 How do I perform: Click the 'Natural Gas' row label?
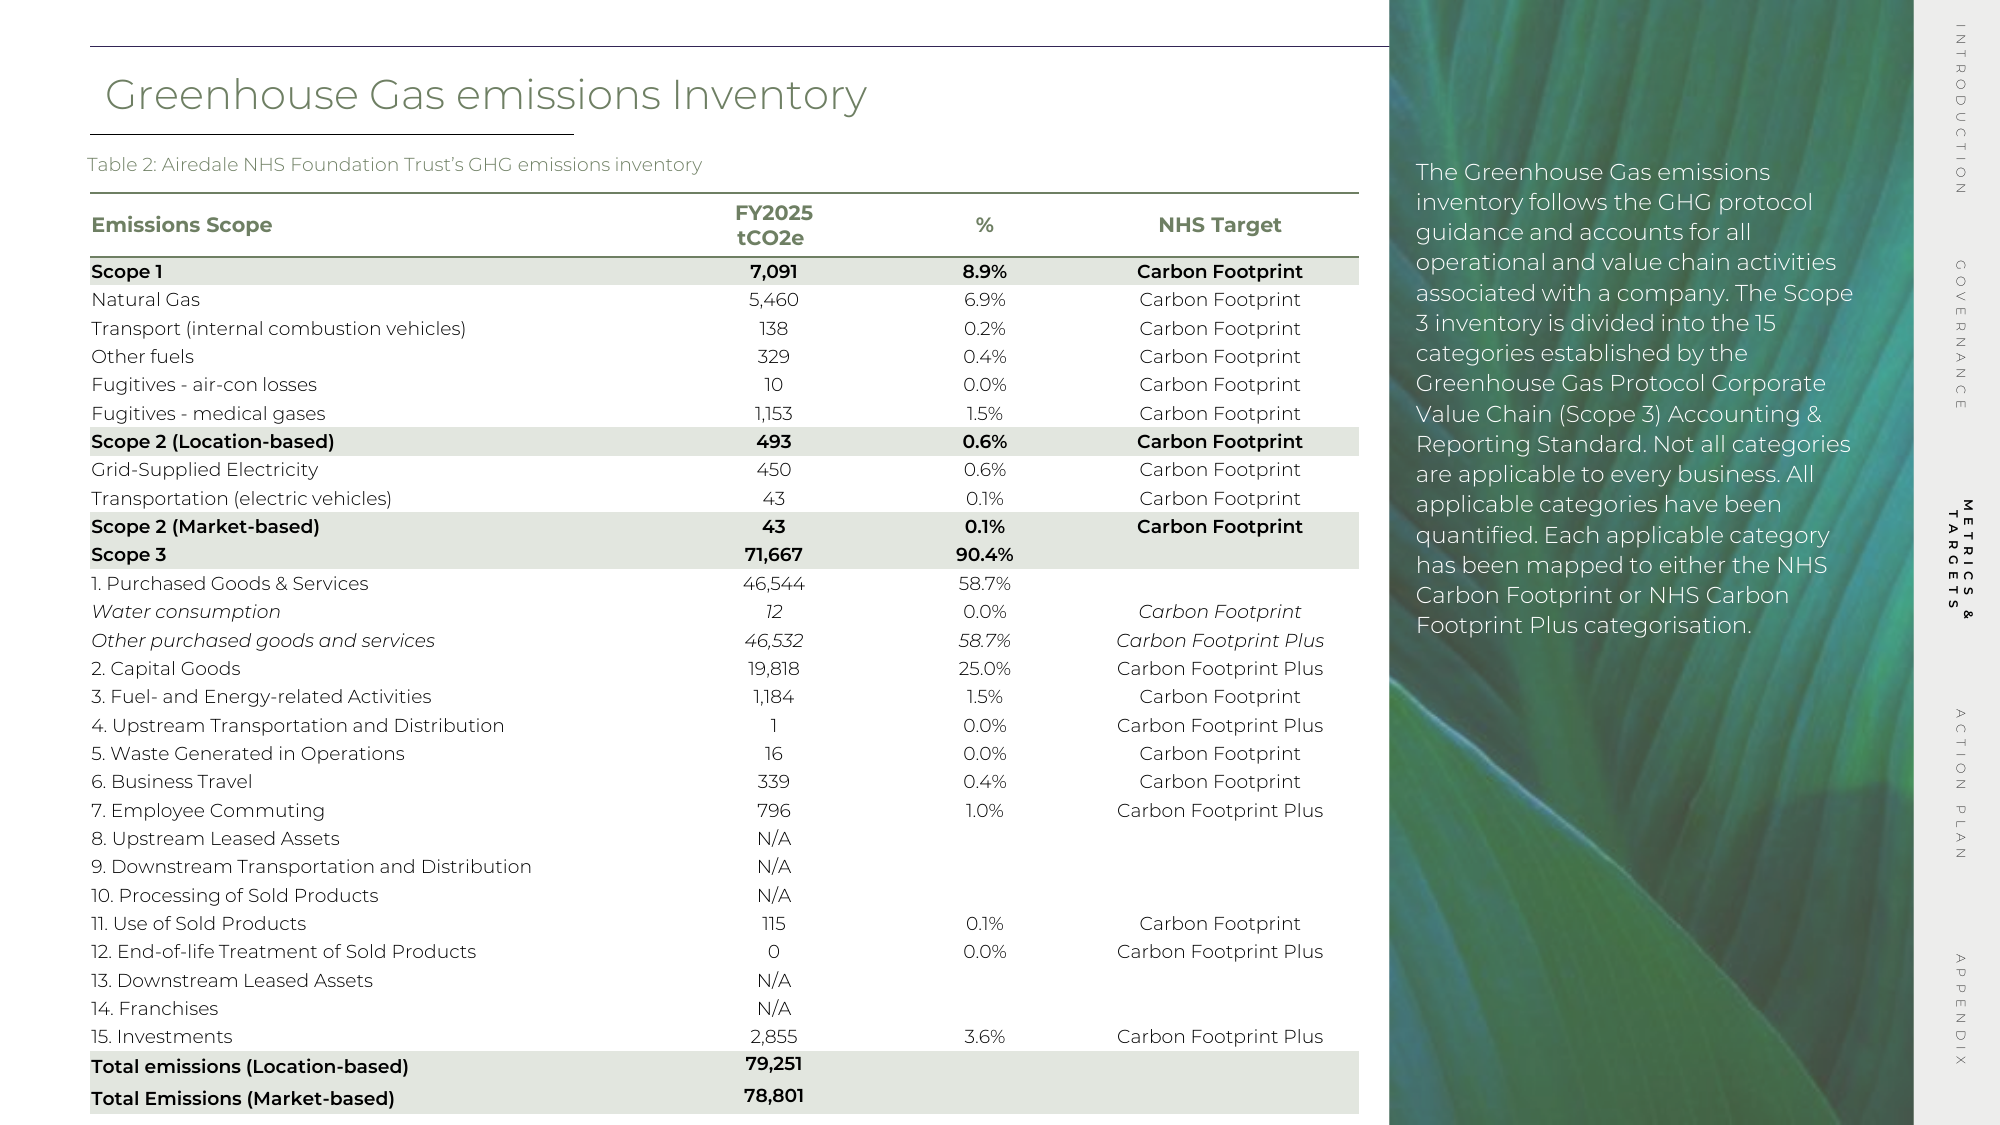[145, 300]
